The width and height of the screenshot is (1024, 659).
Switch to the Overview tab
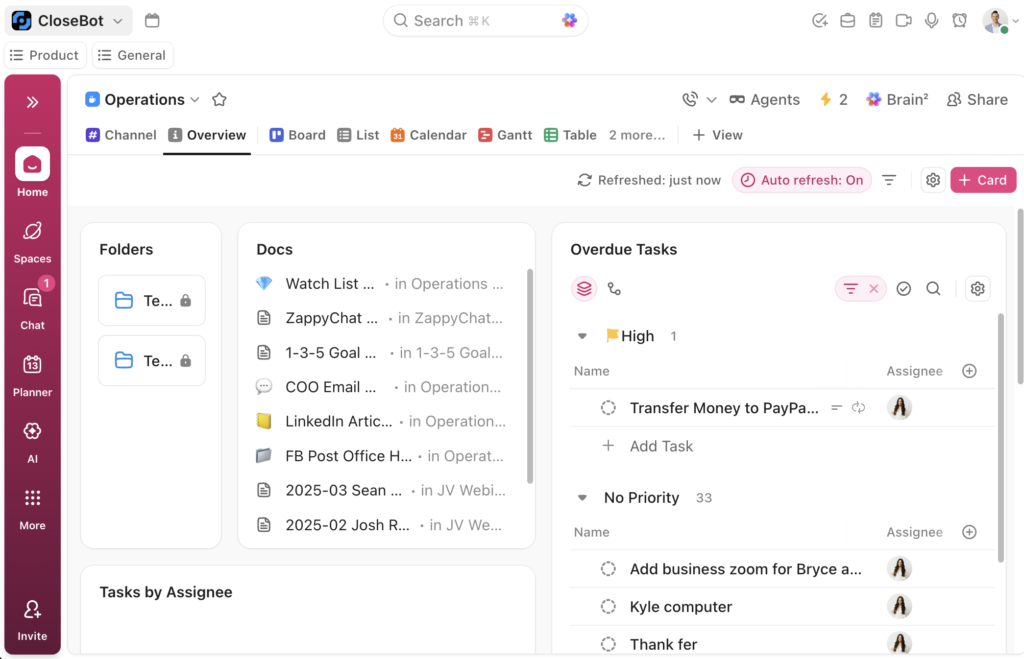(x=207, y=135)
